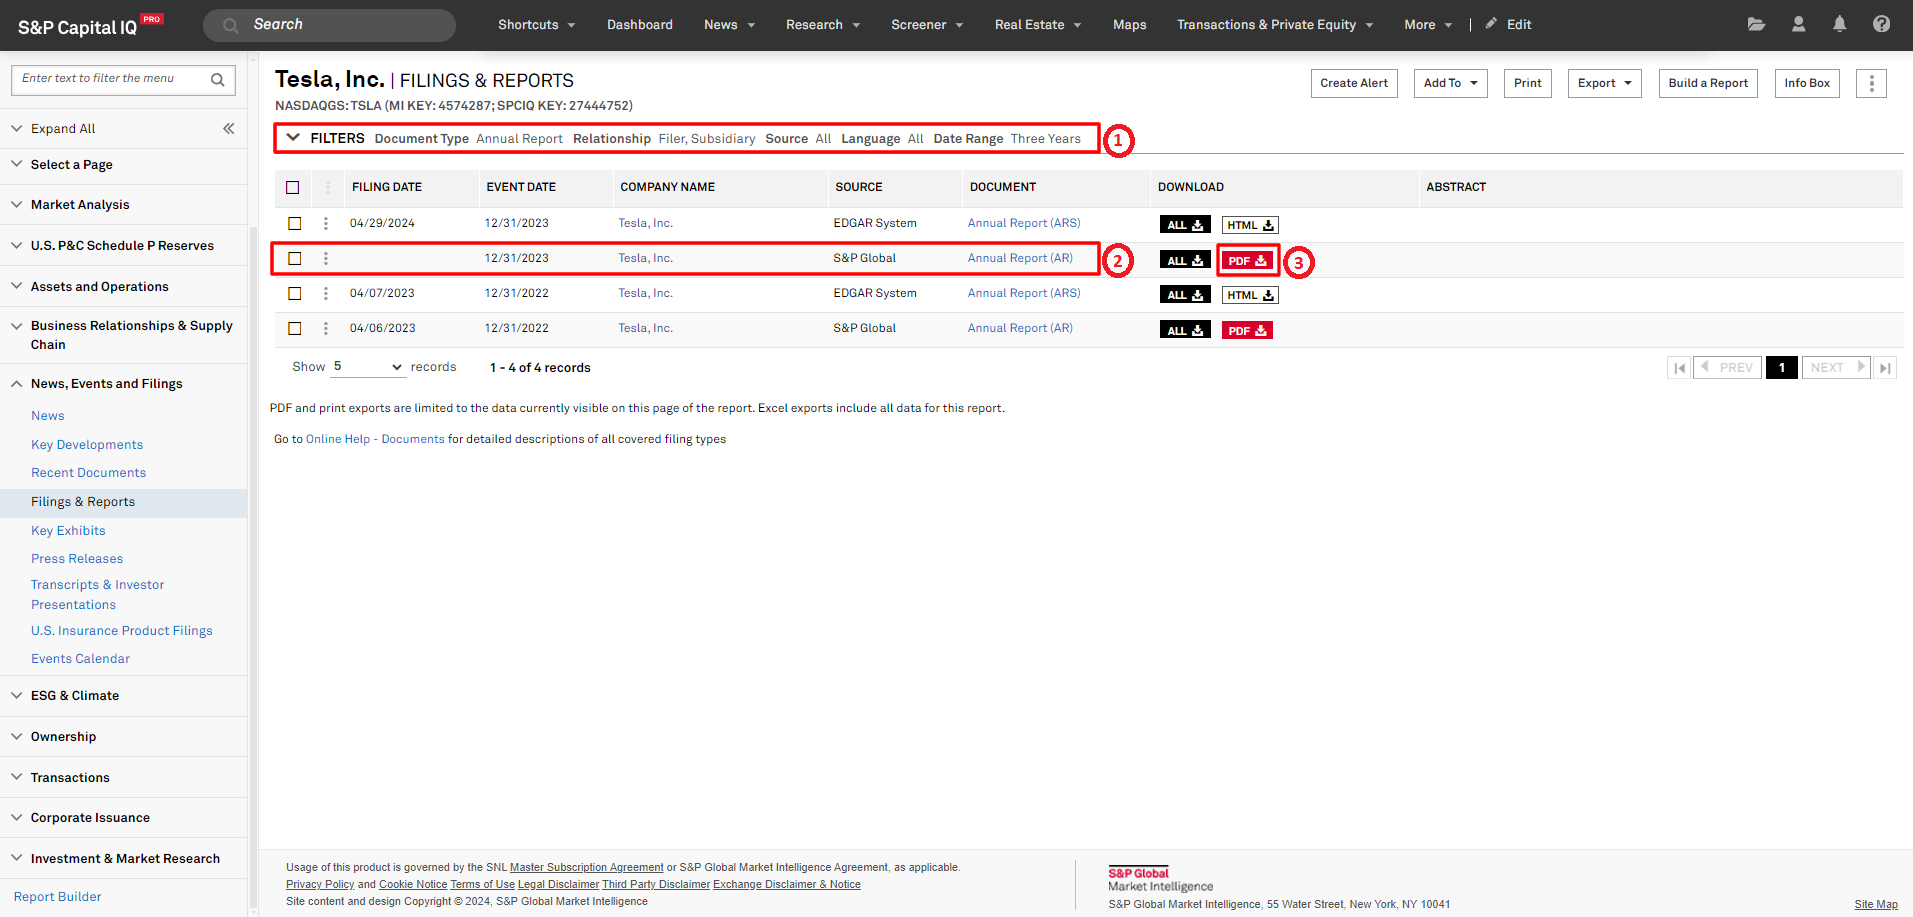Screen dimensions: 1913x917
Task: Check the box for 04/07/2023 filing row
Action: pyautogui.click(x=294, y=293)
